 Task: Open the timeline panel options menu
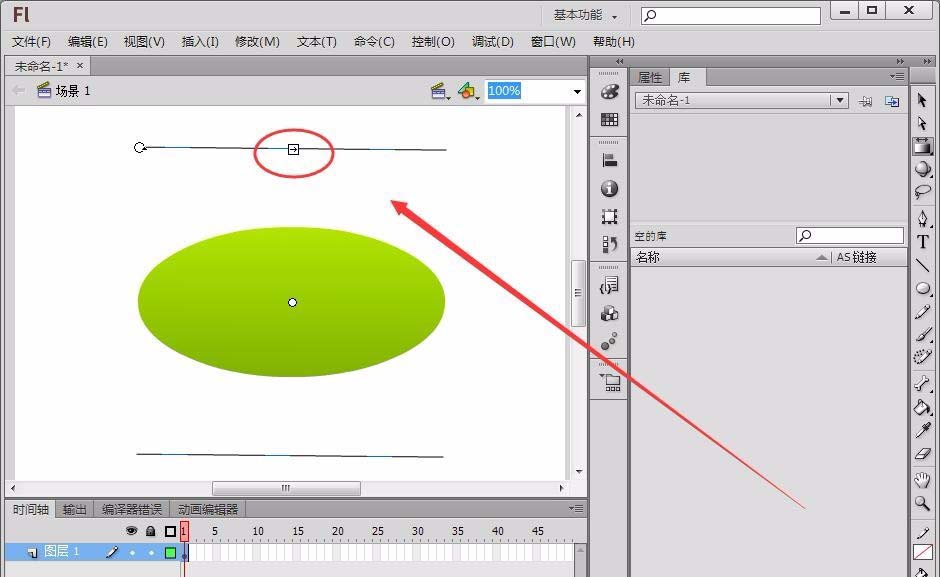point(576,509)
